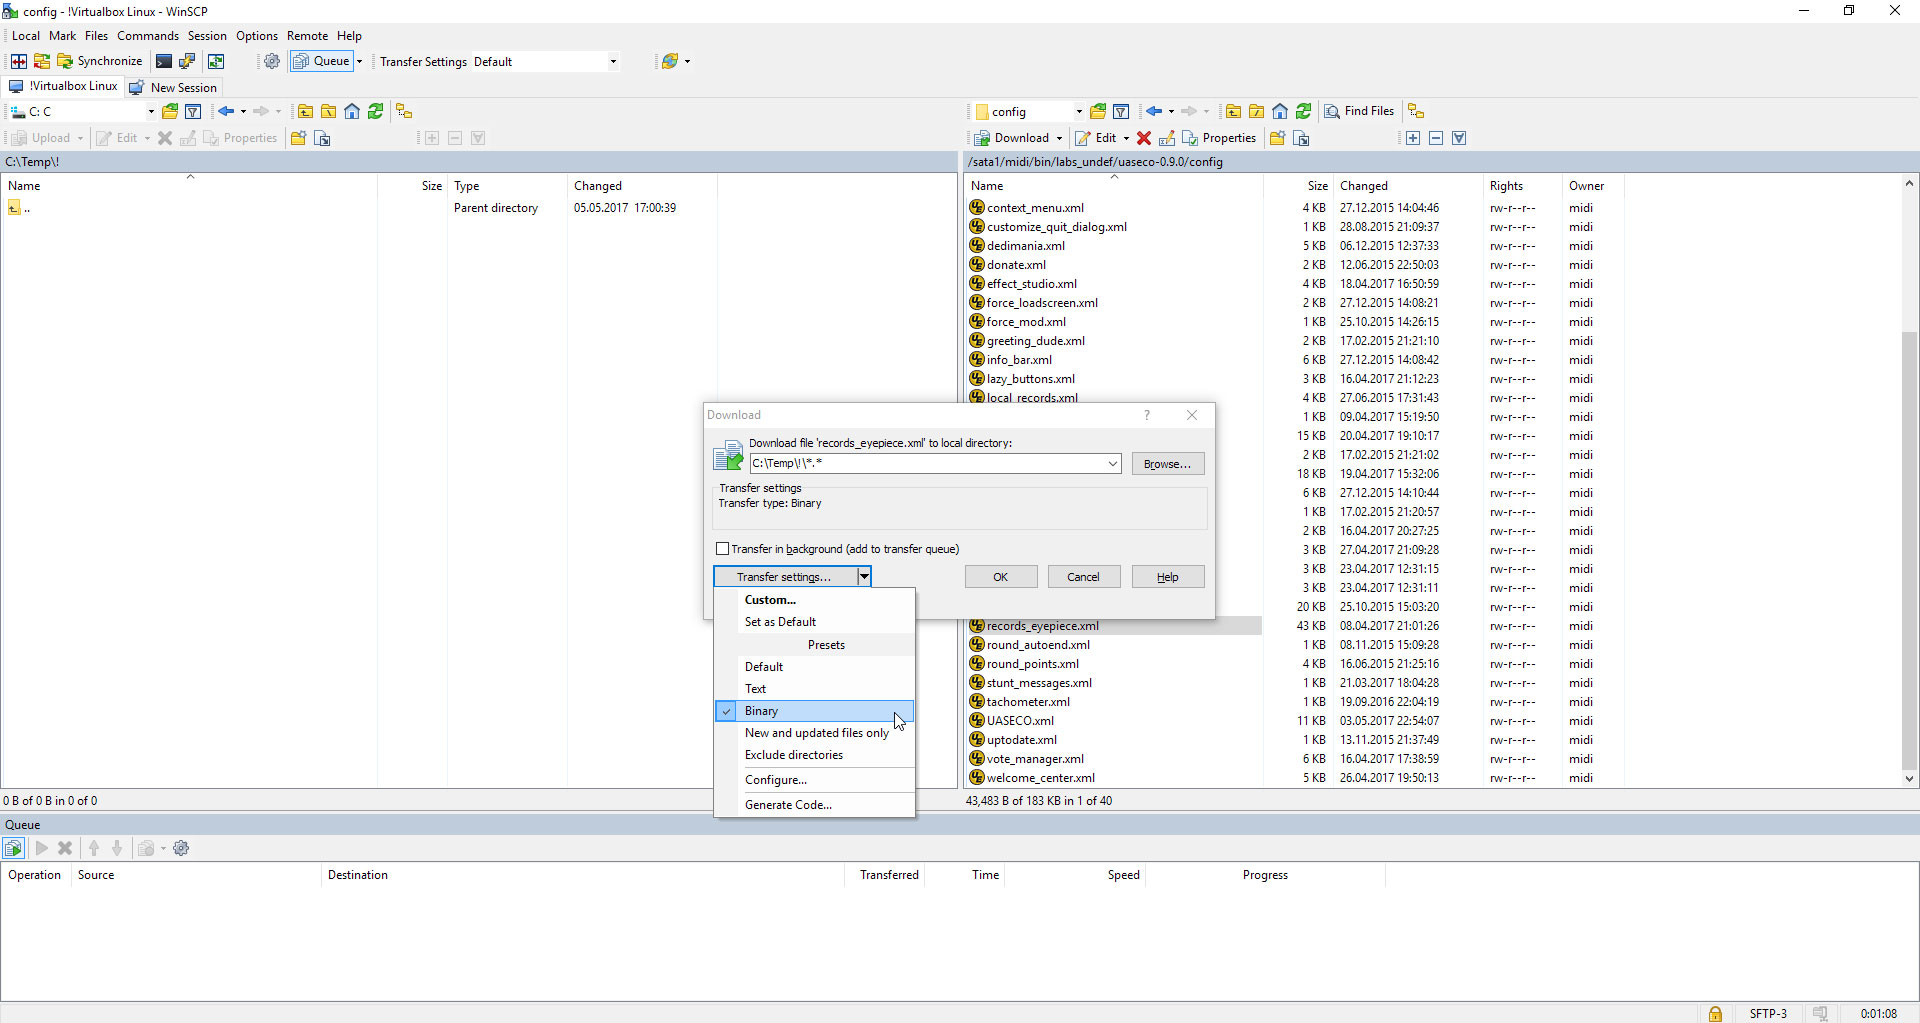This screenshot has height=1023, width=1920.
Task: Open the Commands menu
Action: point(148,36)
